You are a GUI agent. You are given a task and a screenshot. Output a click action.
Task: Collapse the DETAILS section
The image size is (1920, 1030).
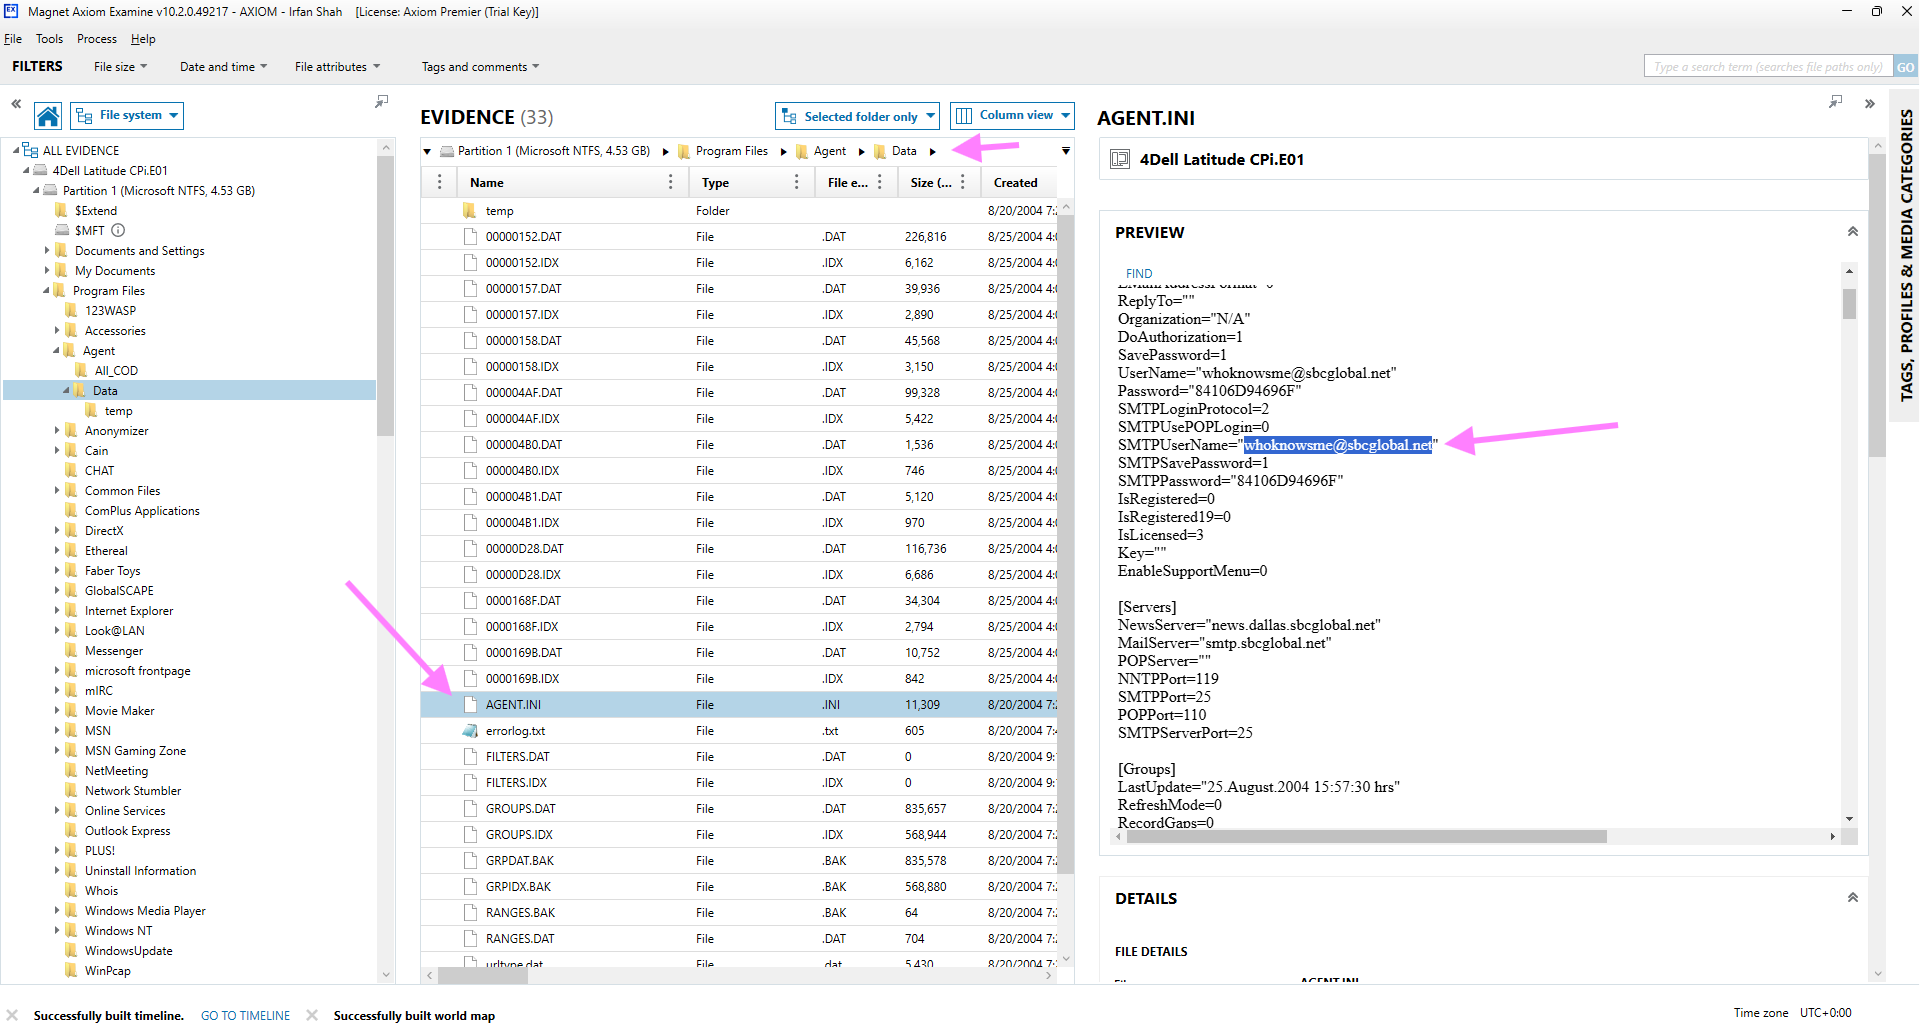click(1852, 898)
